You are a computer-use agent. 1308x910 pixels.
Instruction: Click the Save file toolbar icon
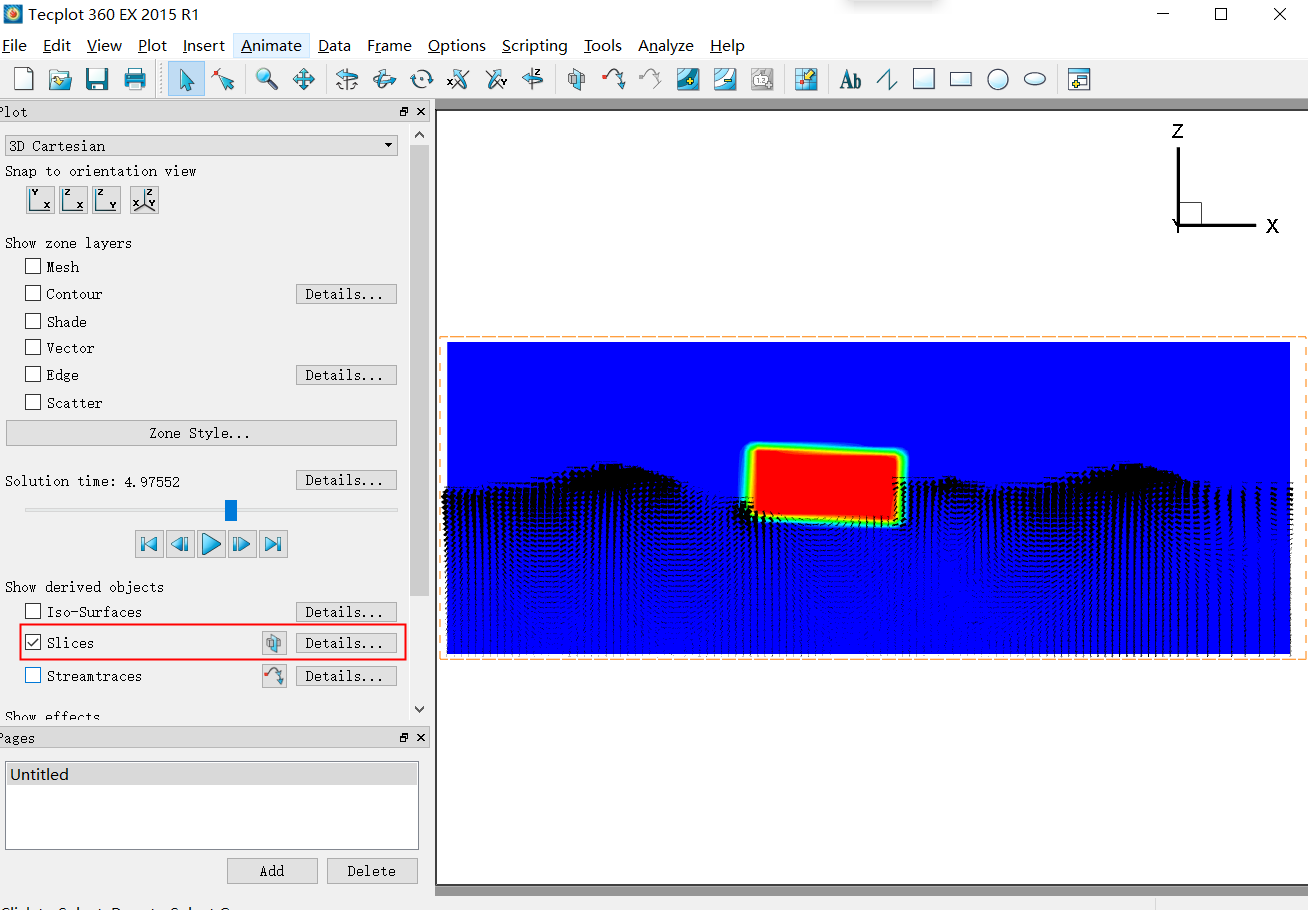click(x=97, y=79)
